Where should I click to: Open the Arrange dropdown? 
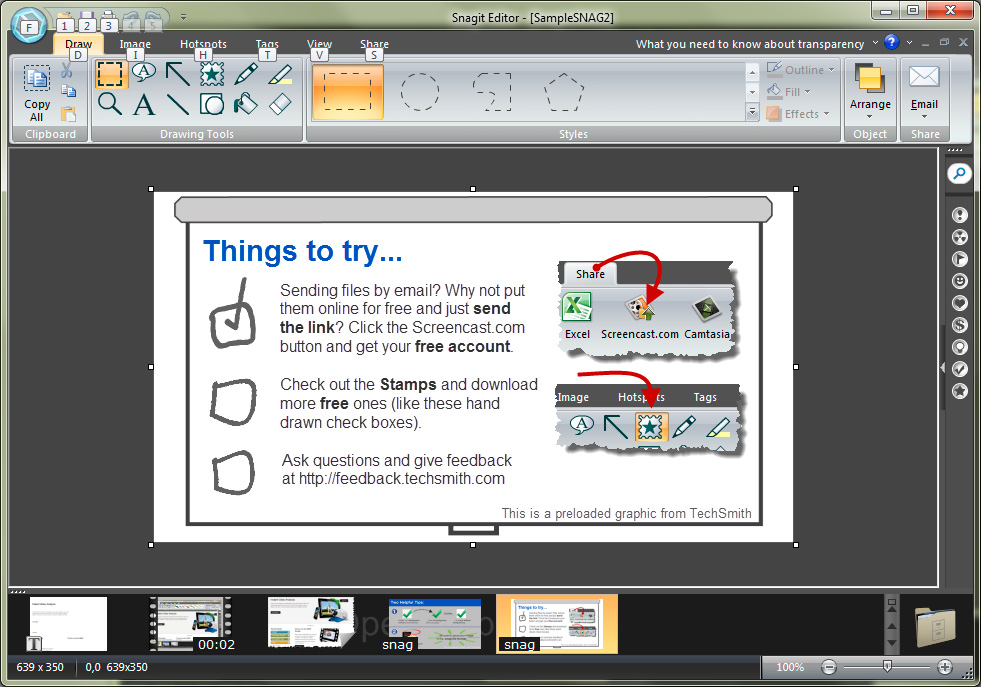tap(870, 92)
